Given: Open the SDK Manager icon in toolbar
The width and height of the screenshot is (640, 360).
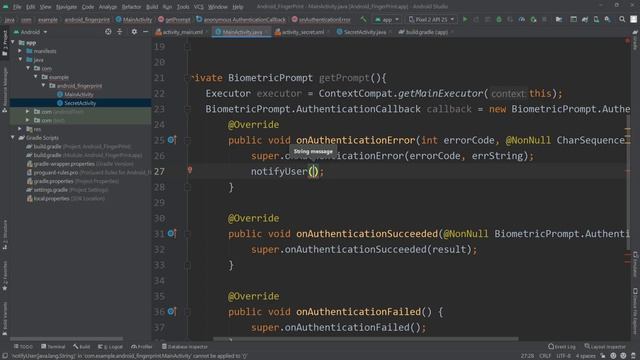Looking at the screenshot, I should [608, 19].
